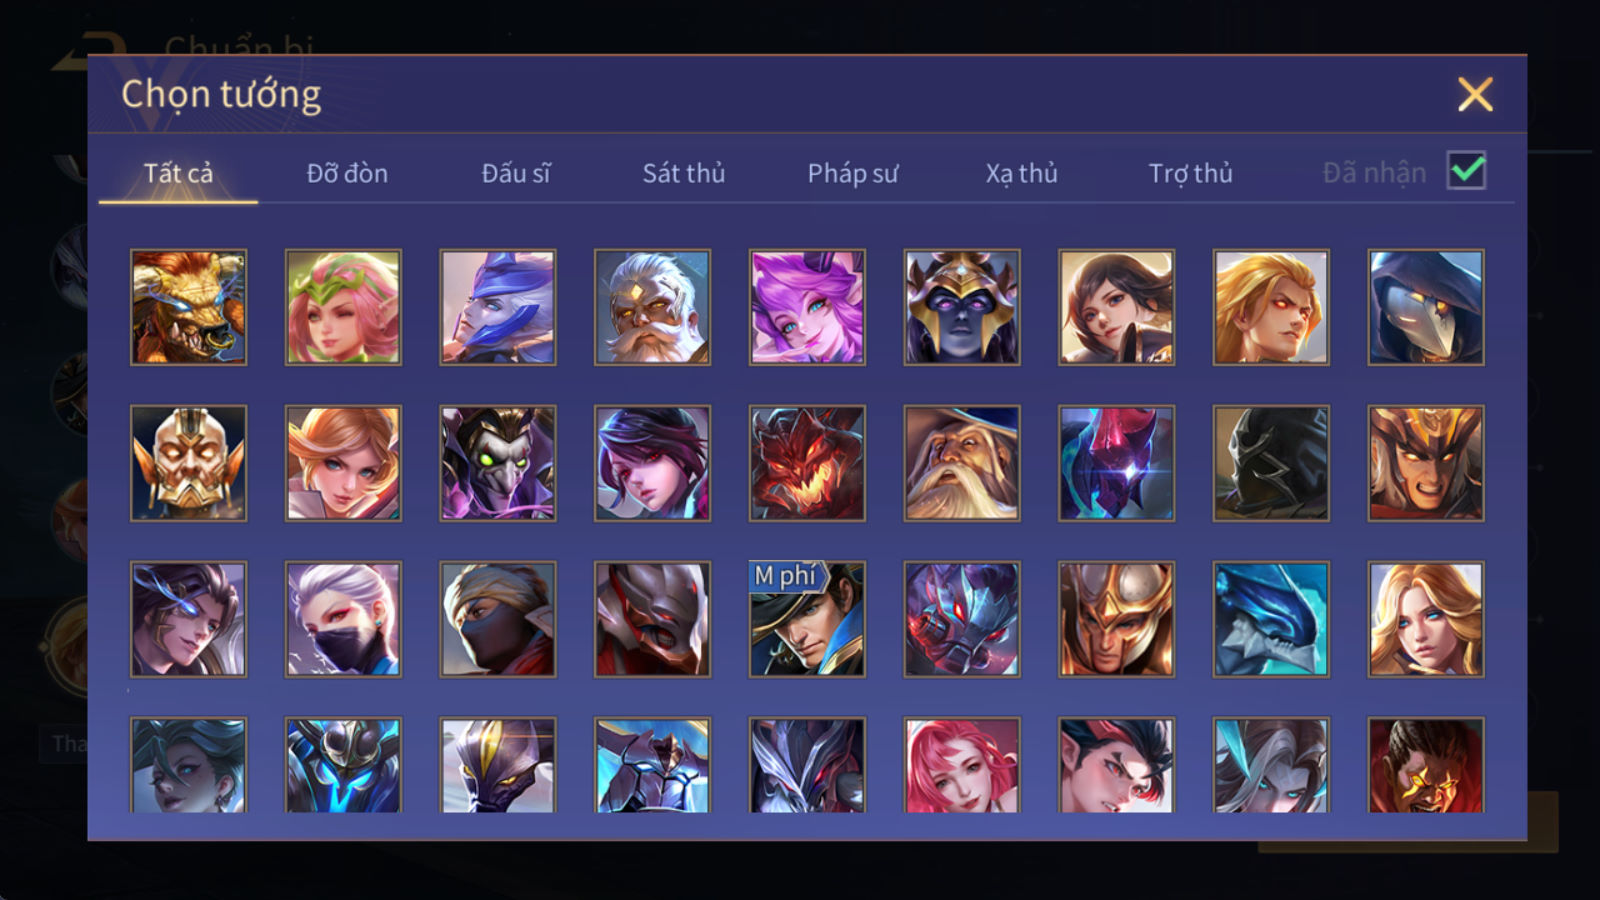This screenshot has width=1600, height=900.
Task: Select the golden bull hero portrait
Action: pos(188,307)
